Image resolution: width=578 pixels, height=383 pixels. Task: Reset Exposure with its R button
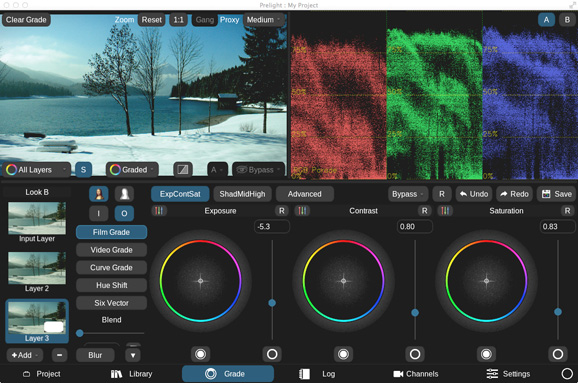point(282,211)
